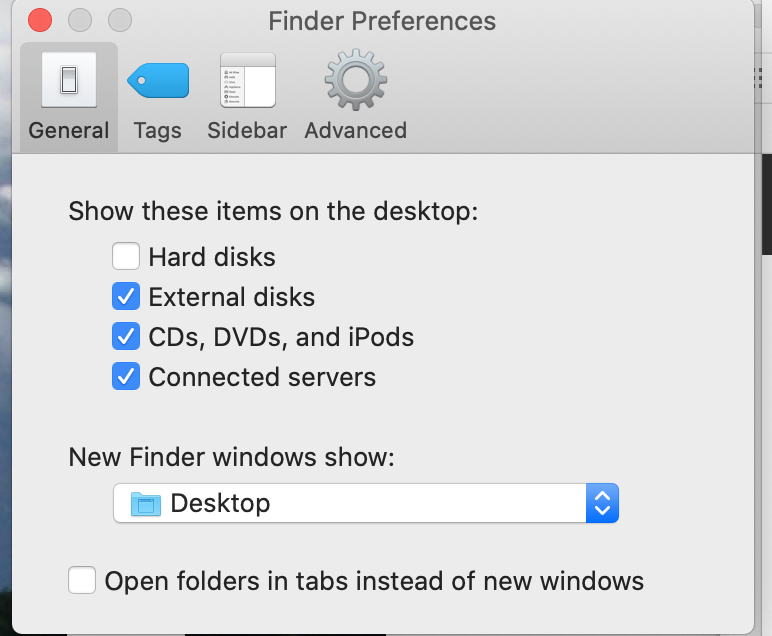Enable Hard disks on the desktop
772x636 pixels.
point(126,257)
